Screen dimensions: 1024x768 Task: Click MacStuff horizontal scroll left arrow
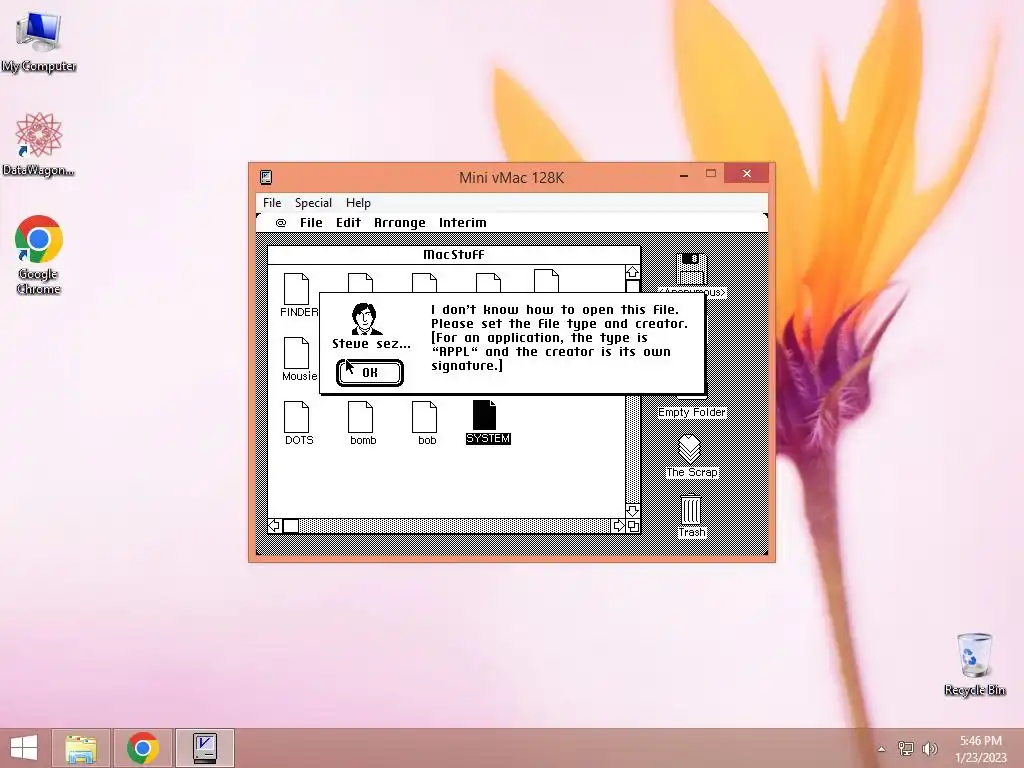[275, 526]
